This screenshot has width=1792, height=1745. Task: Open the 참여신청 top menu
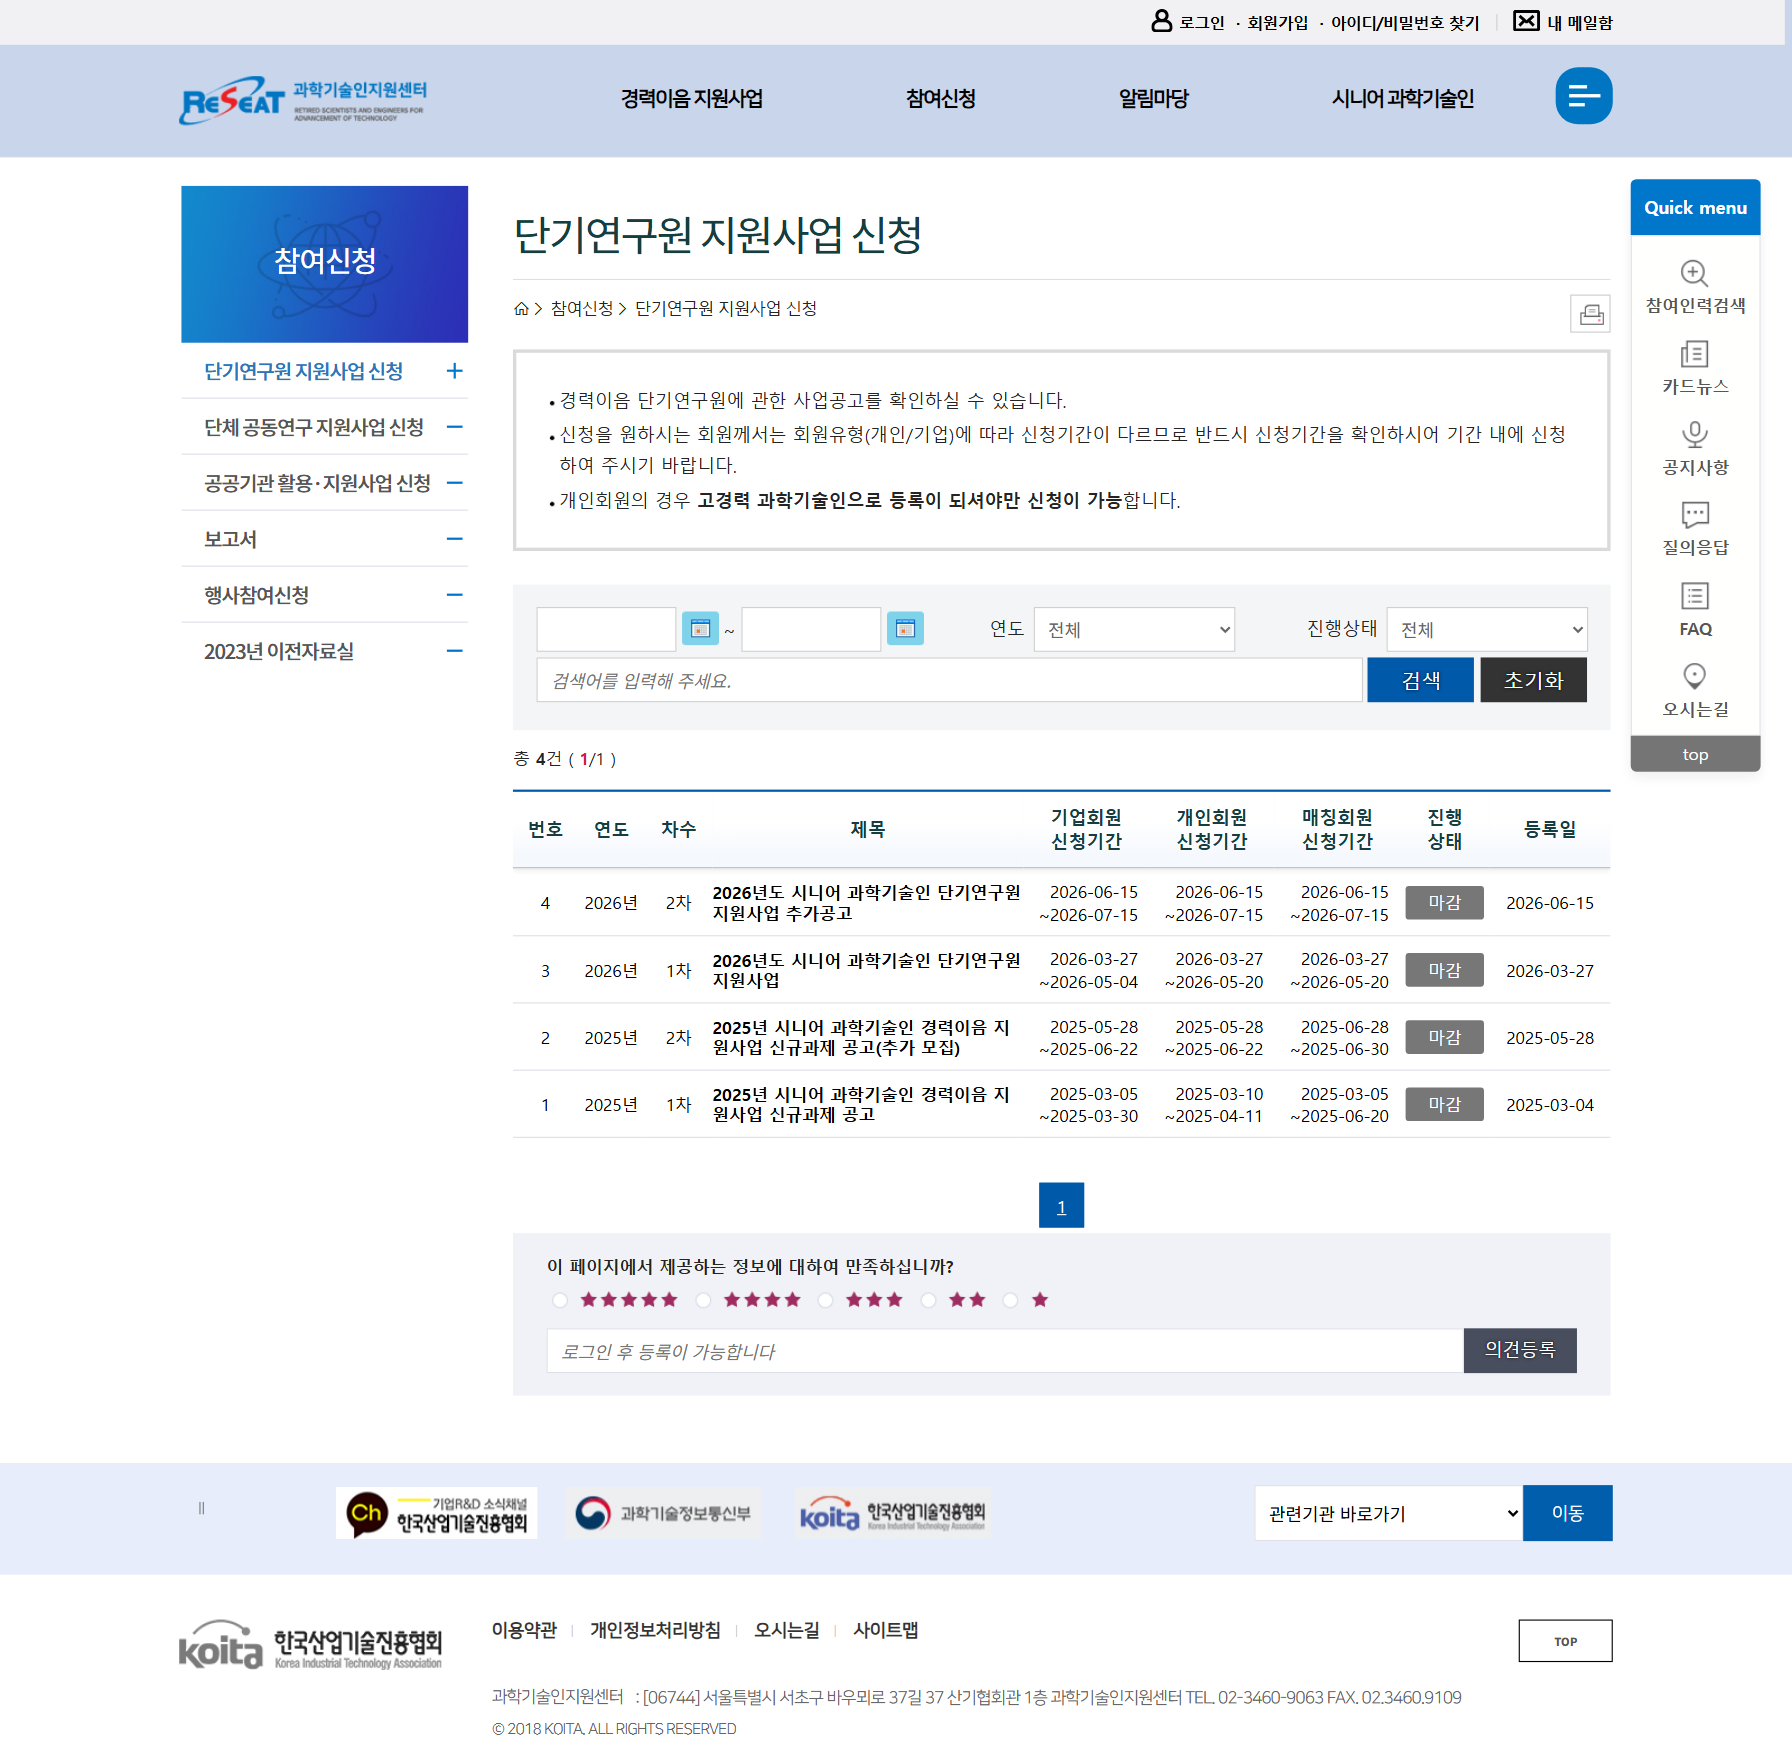click(940, 98)
